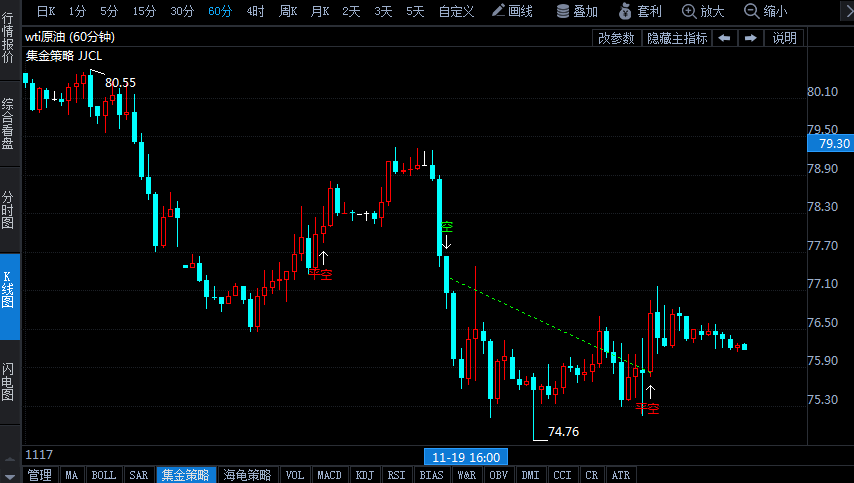Click 改参数 to change parameters
Viewport: 854px width, 483px height.
point(616,38)
